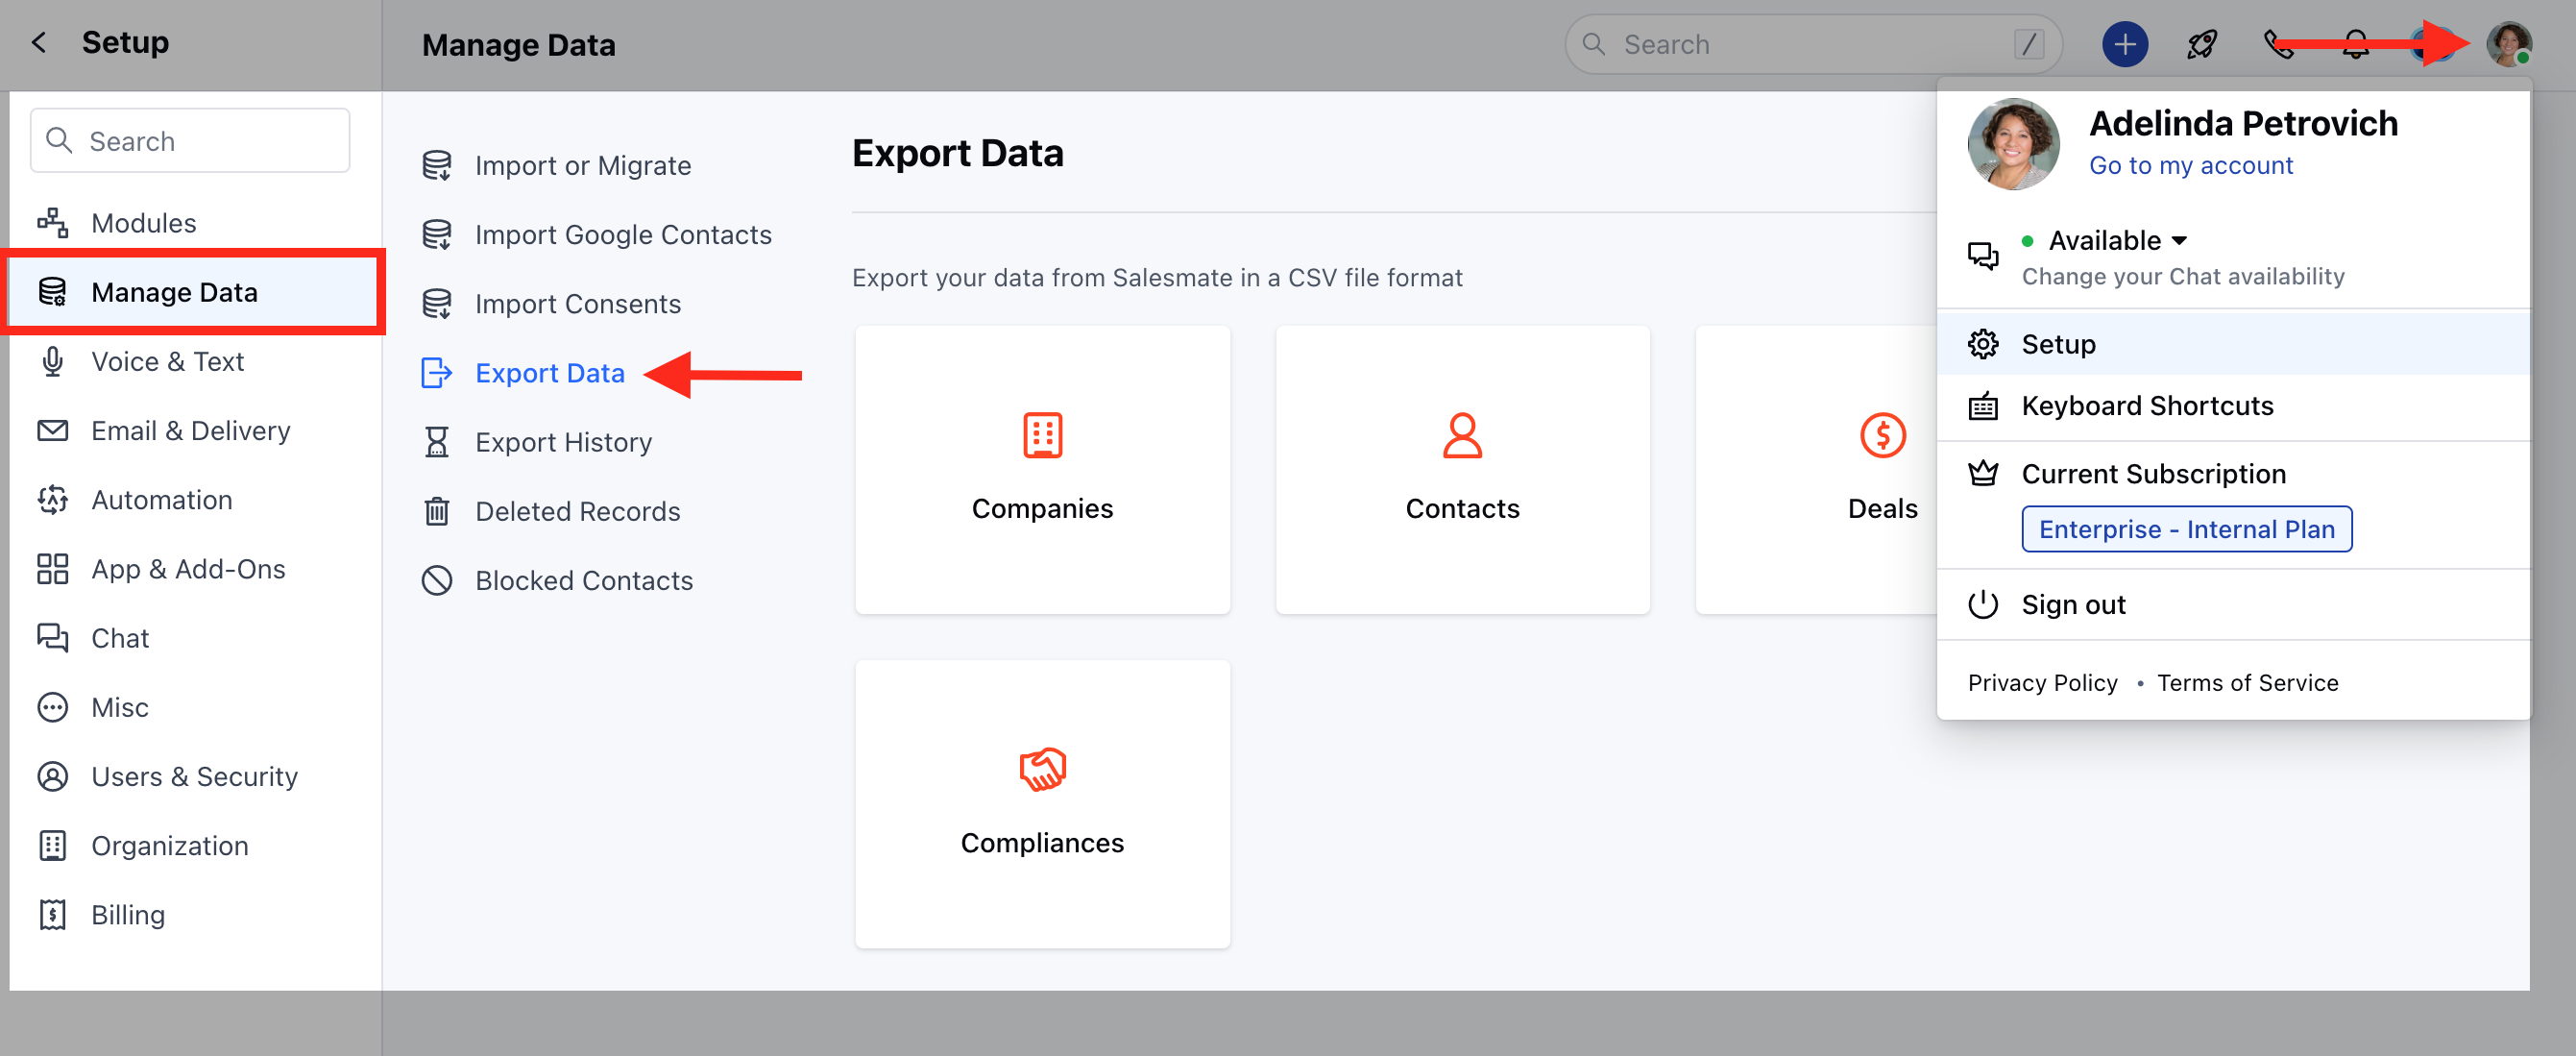Click the Enterprise - Internal Plan button
The height and width of the screenshot is (1056, 2576).
tap(2186, 529)
